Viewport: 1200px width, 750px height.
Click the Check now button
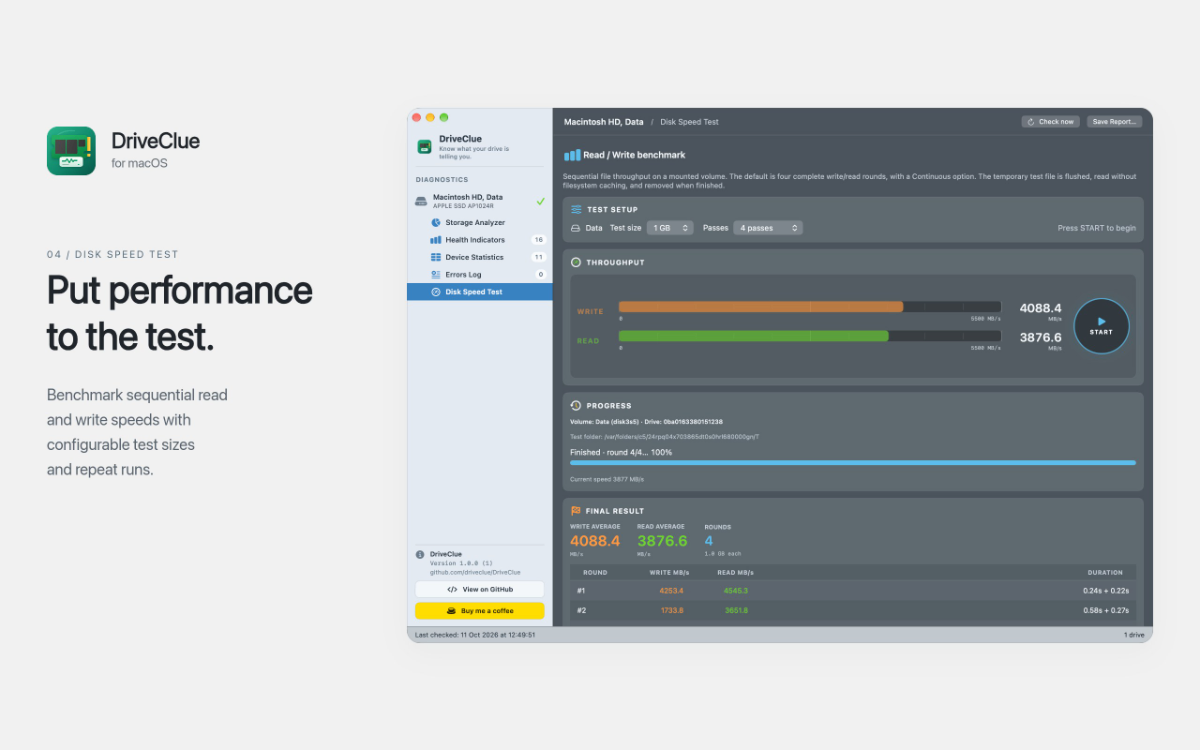click(x=1050, y=122)
